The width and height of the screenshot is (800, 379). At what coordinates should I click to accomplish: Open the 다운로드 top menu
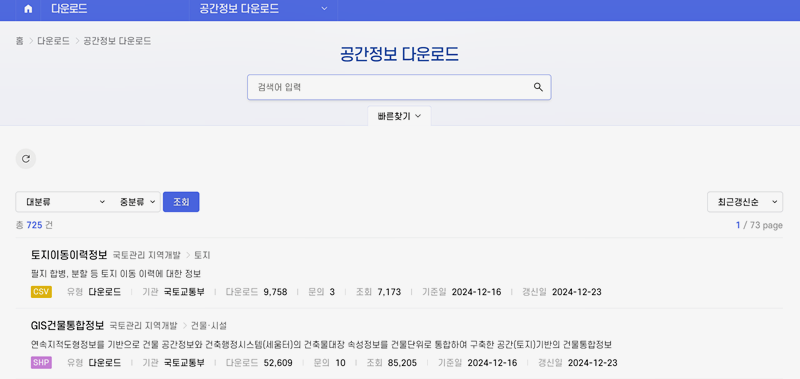click(69, 9)
